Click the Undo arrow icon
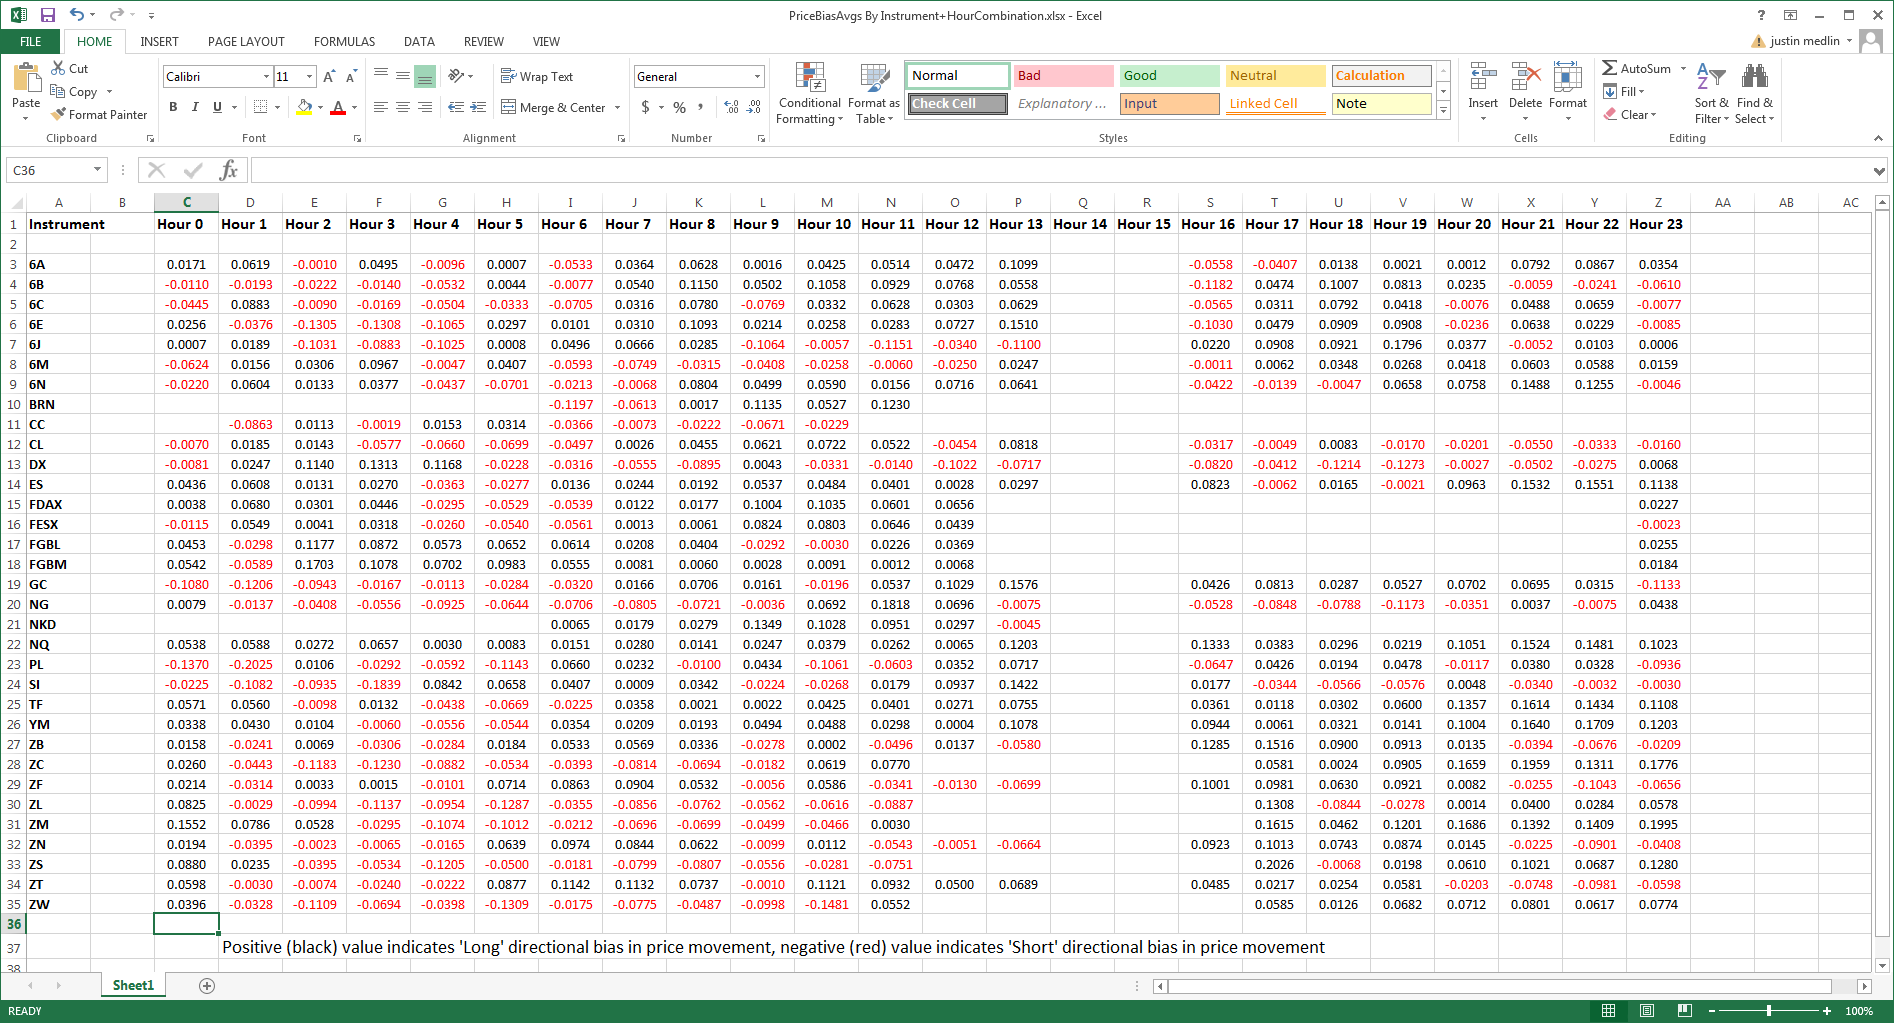Screen dimensions: 1894x1023 click(x=77, y=15)
